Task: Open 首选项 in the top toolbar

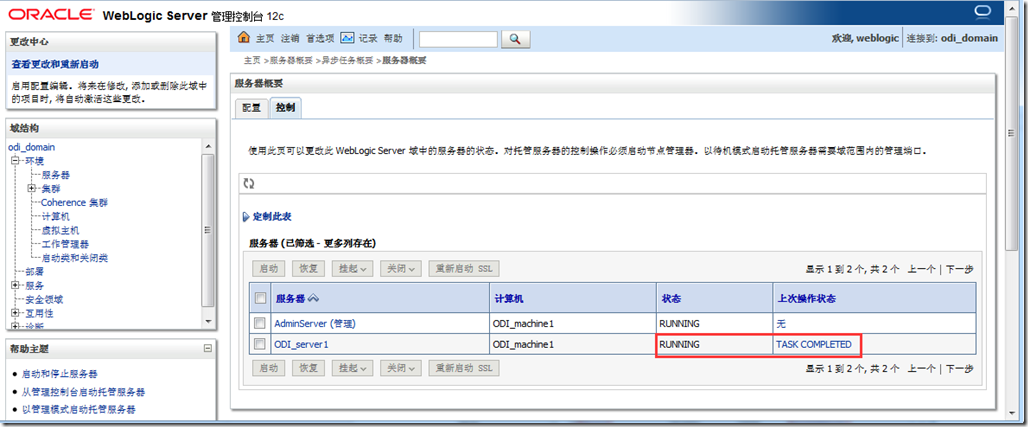Action: click(319, 39)
